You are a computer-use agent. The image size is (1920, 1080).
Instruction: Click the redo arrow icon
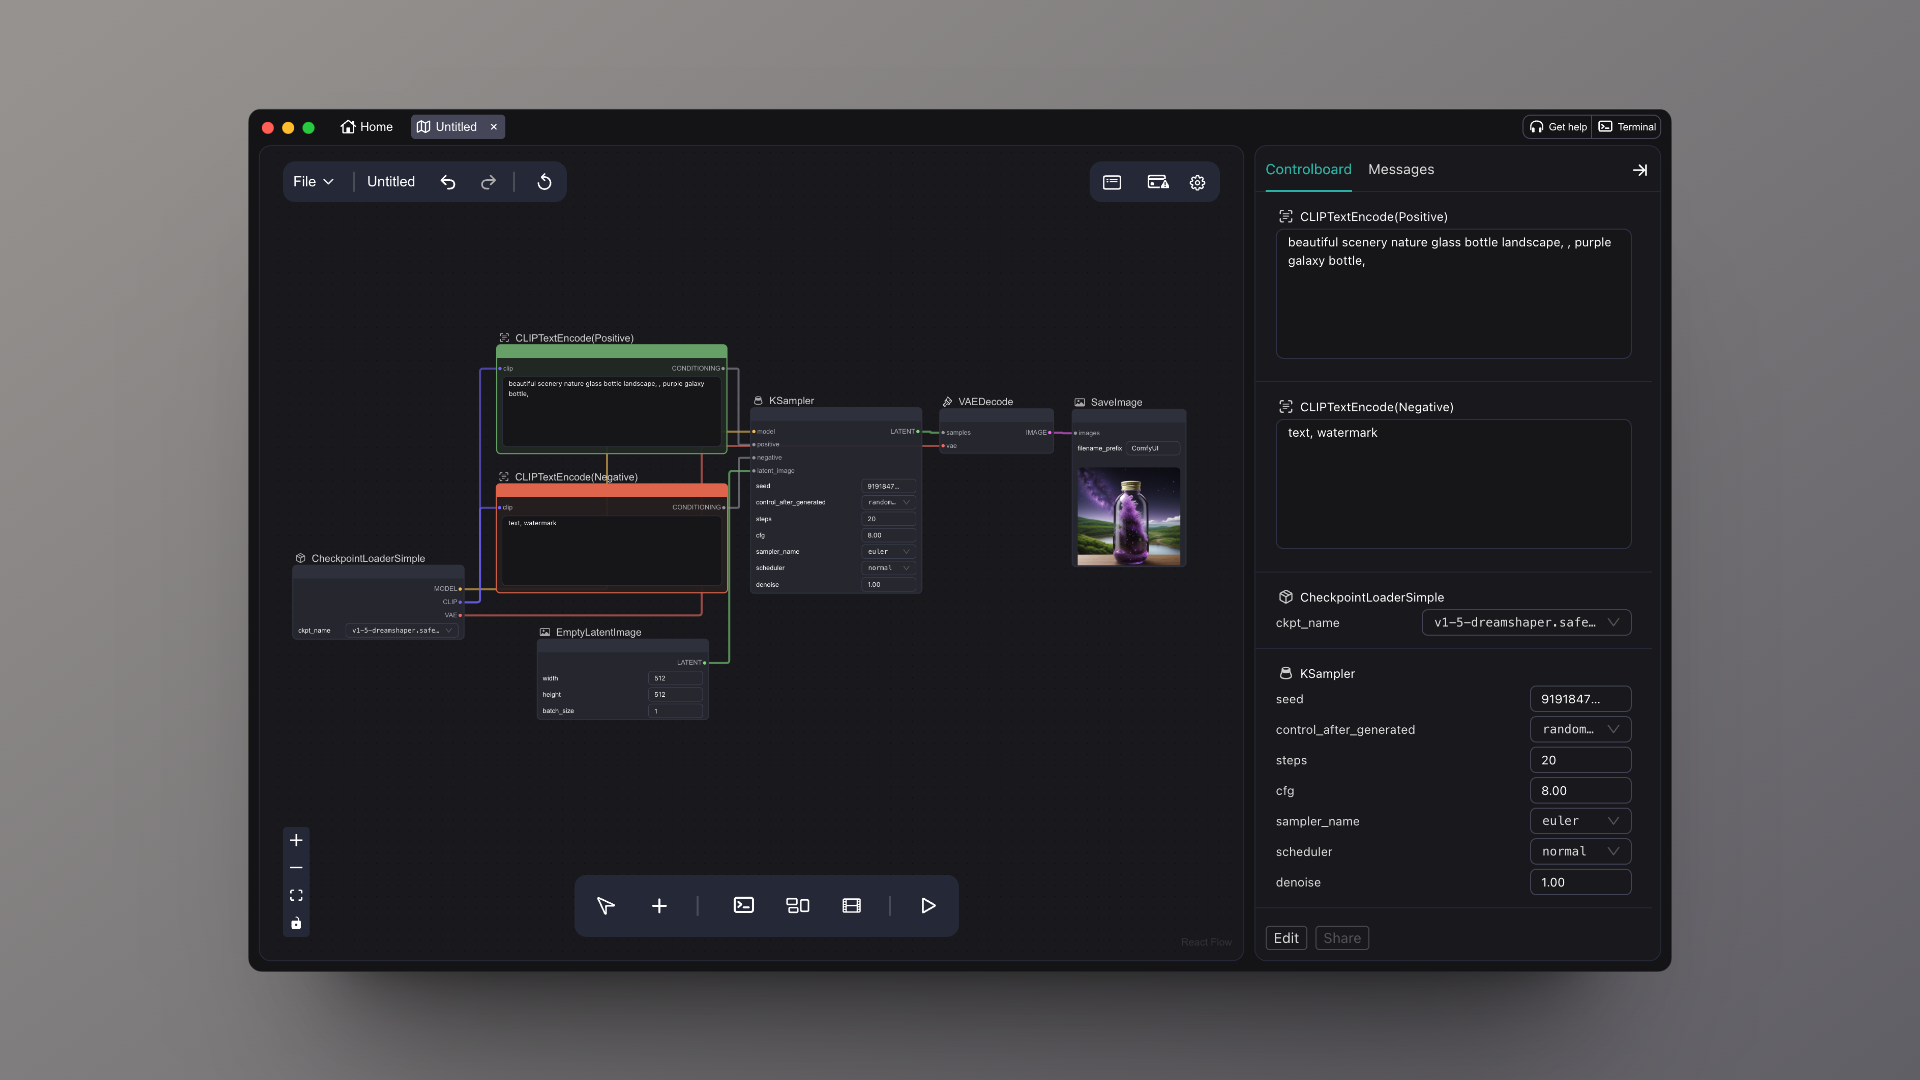coord(488,182)
